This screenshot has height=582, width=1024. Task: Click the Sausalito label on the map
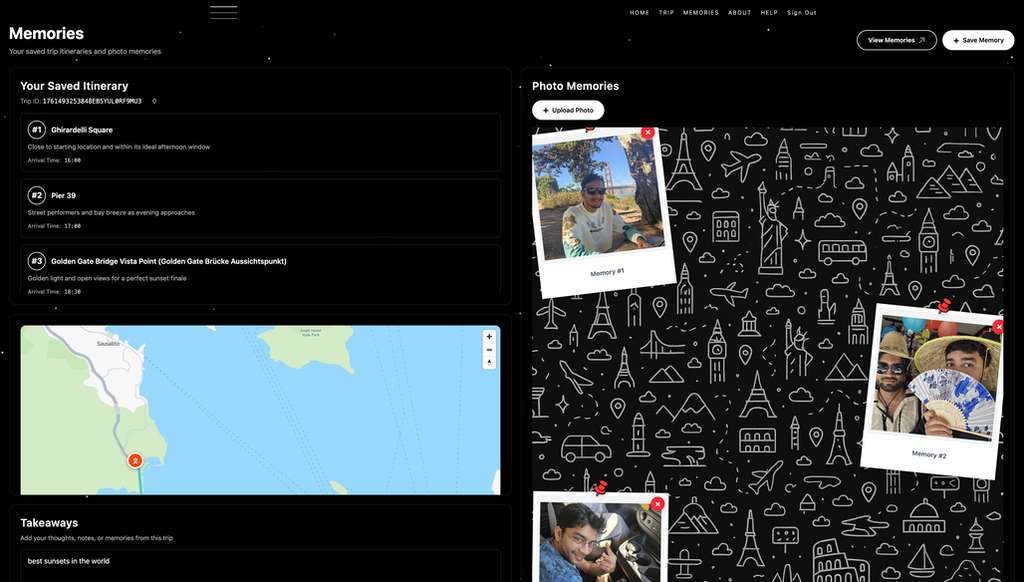coord(108,344)
